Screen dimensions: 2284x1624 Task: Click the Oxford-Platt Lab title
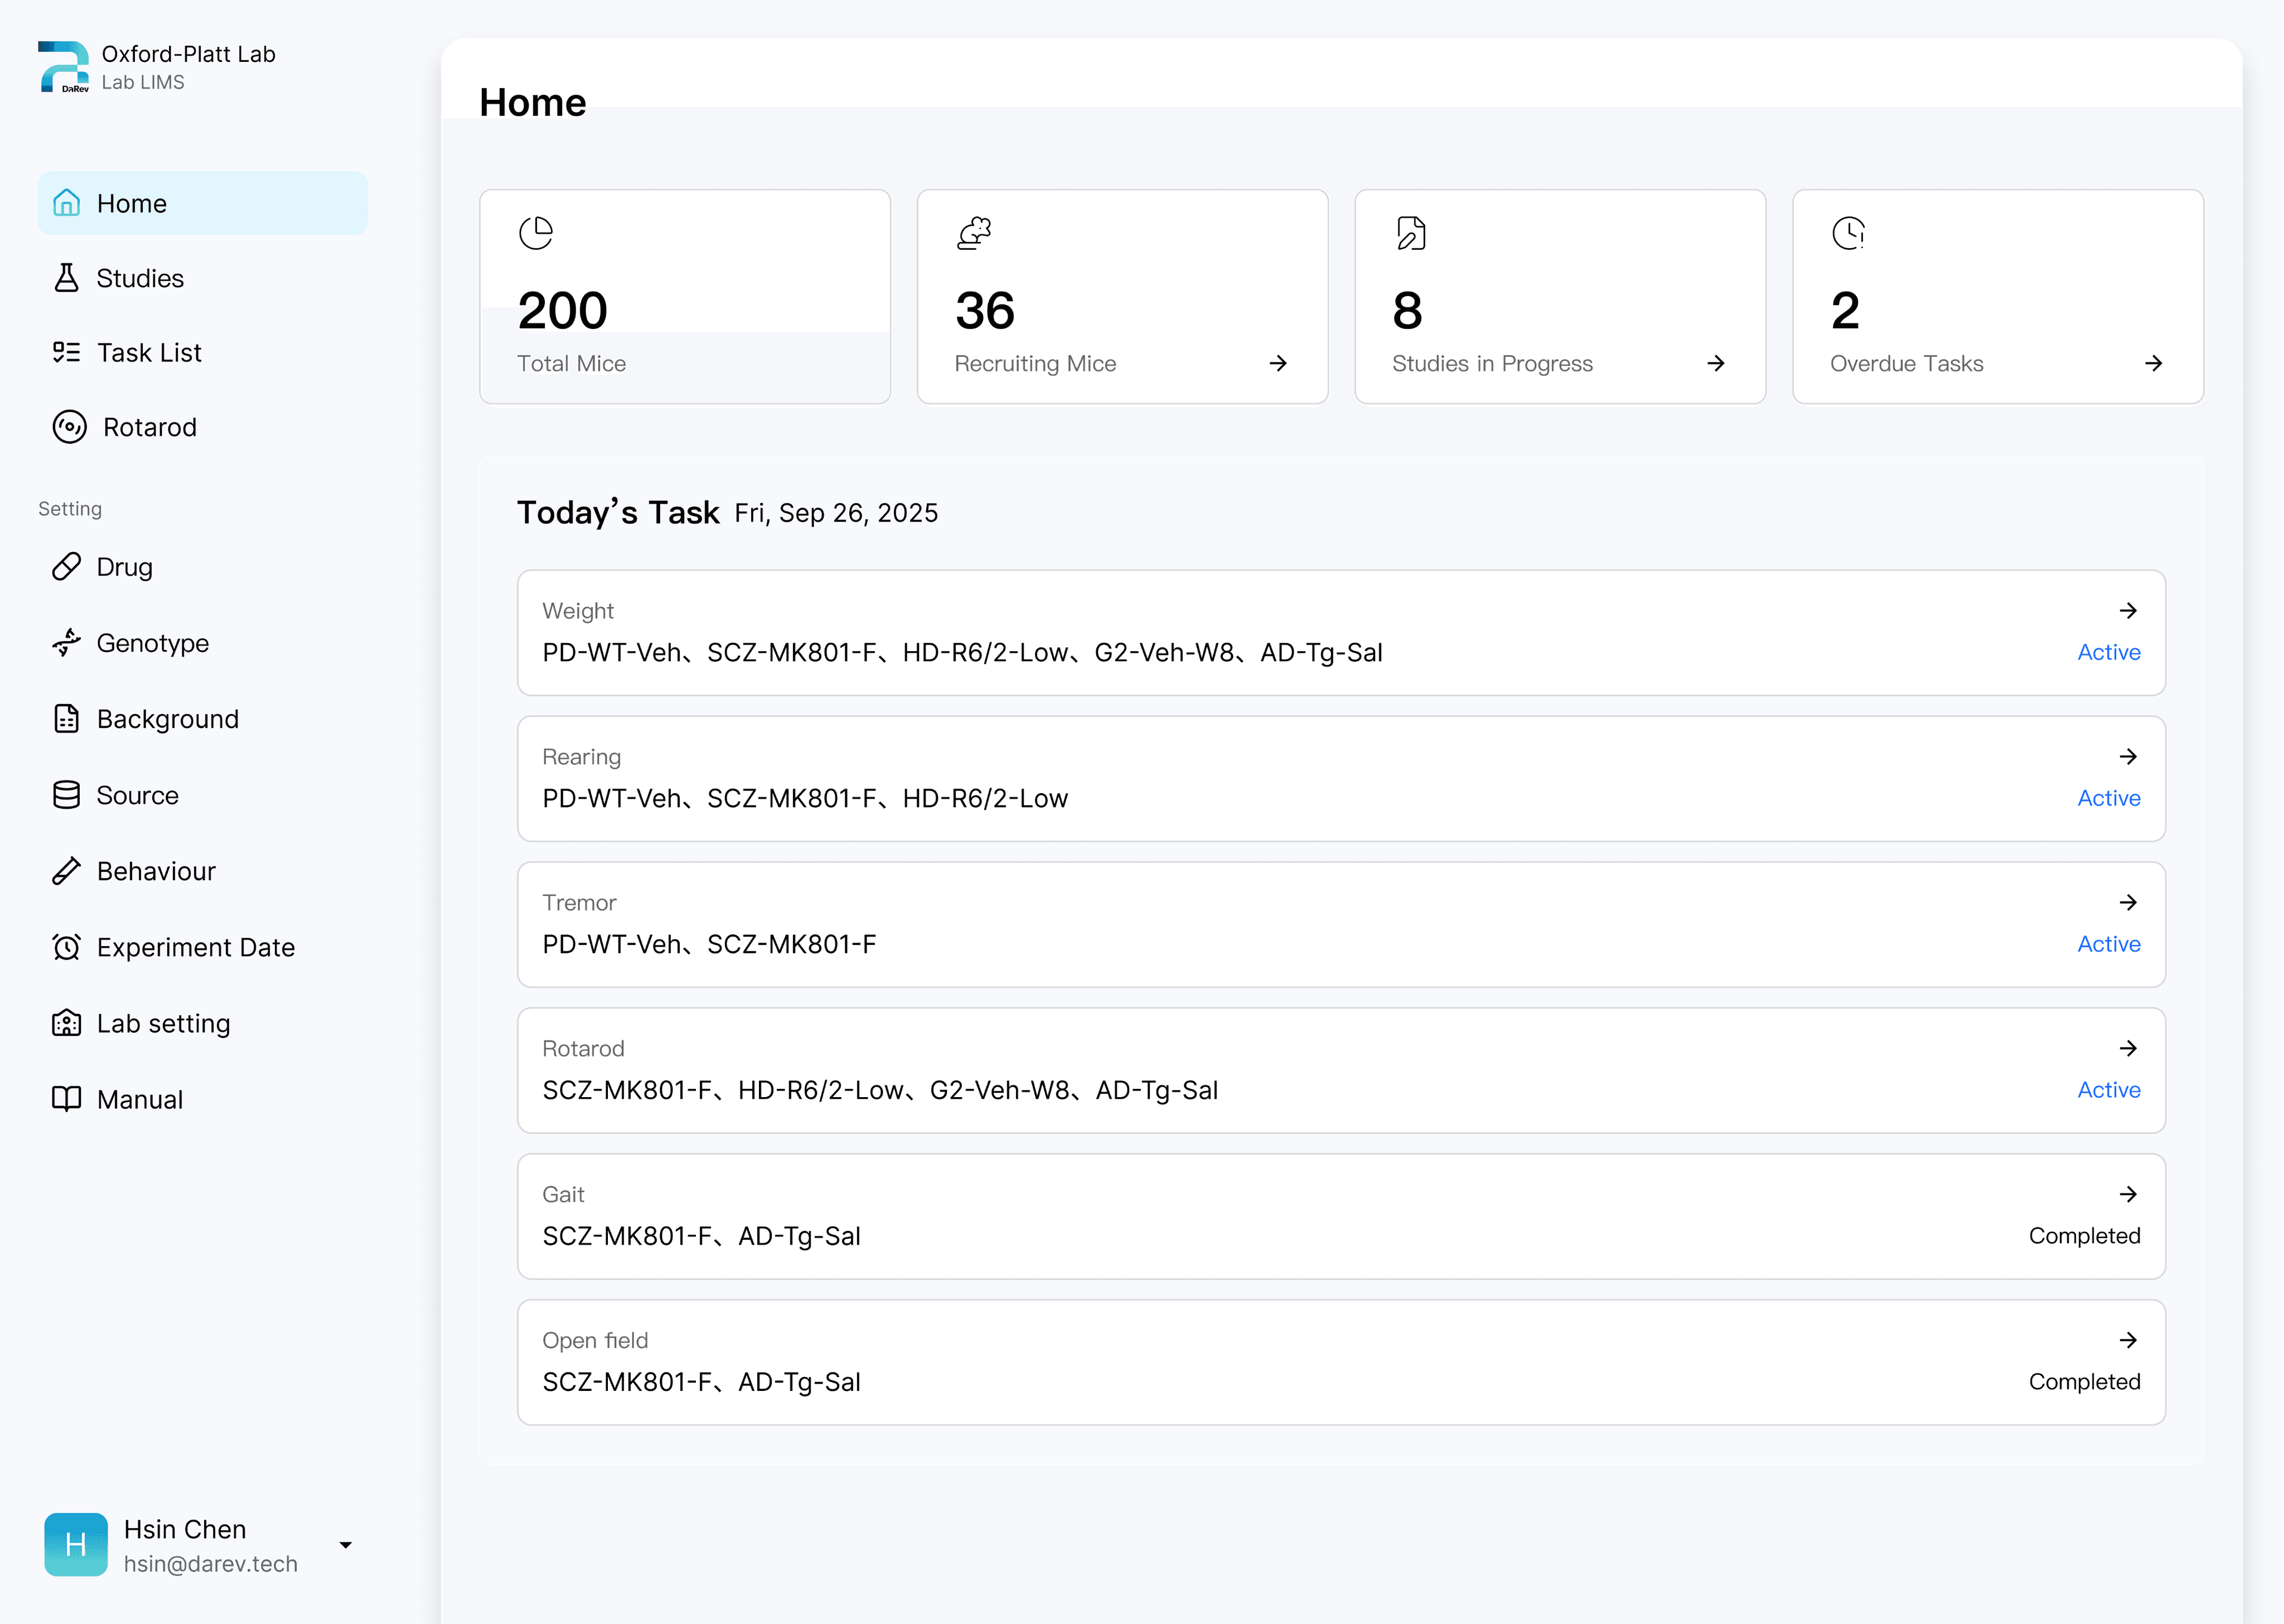(x=189, y=54)
